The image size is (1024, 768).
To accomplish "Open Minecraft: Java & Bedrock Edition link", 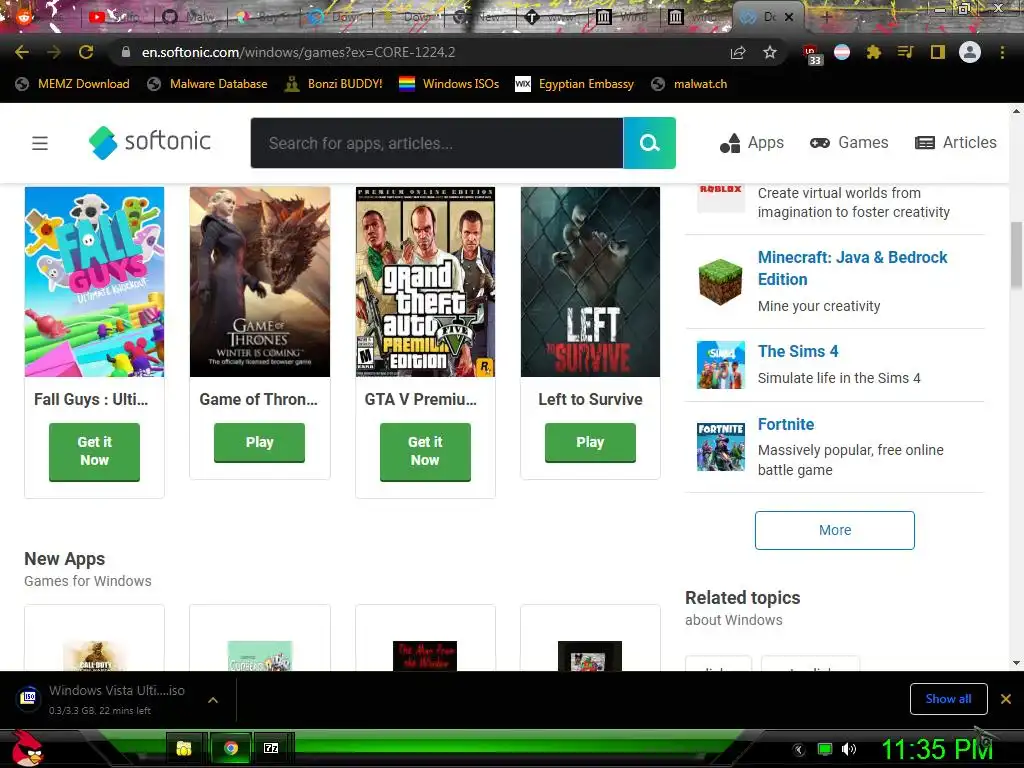I will [852, 268].
